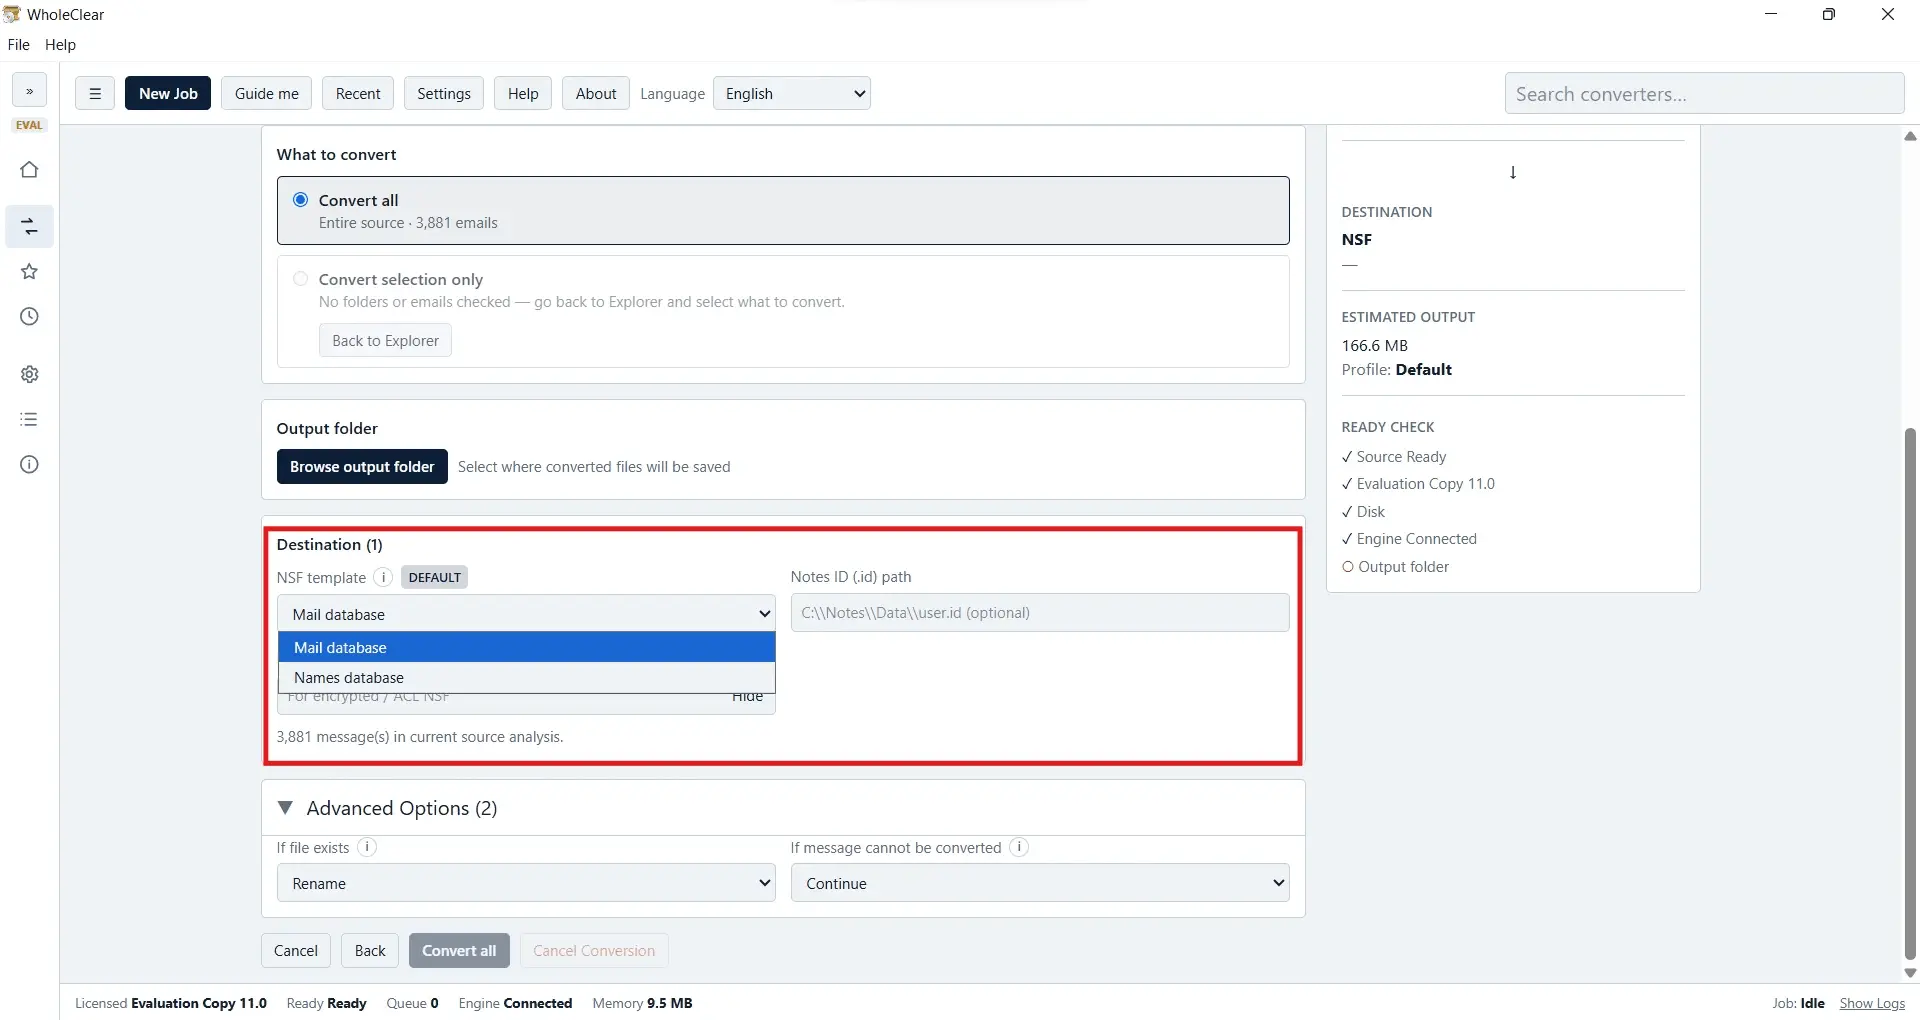Click the vertical scrollbar thumb

(x=1910, y=693)
